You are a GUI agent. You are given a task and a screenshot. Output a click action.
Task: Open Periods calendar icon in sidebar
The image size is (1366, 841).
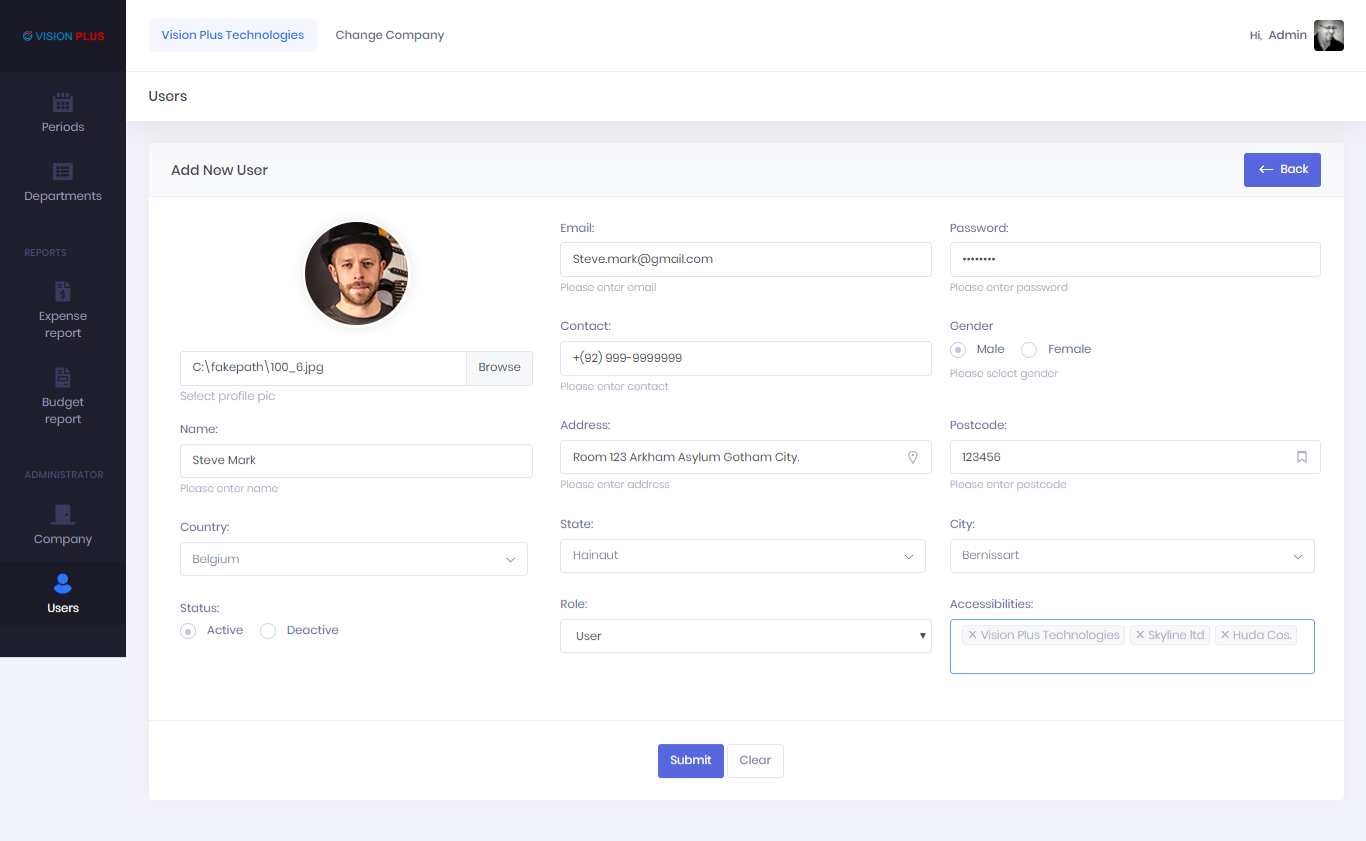[x=63, y=102]
